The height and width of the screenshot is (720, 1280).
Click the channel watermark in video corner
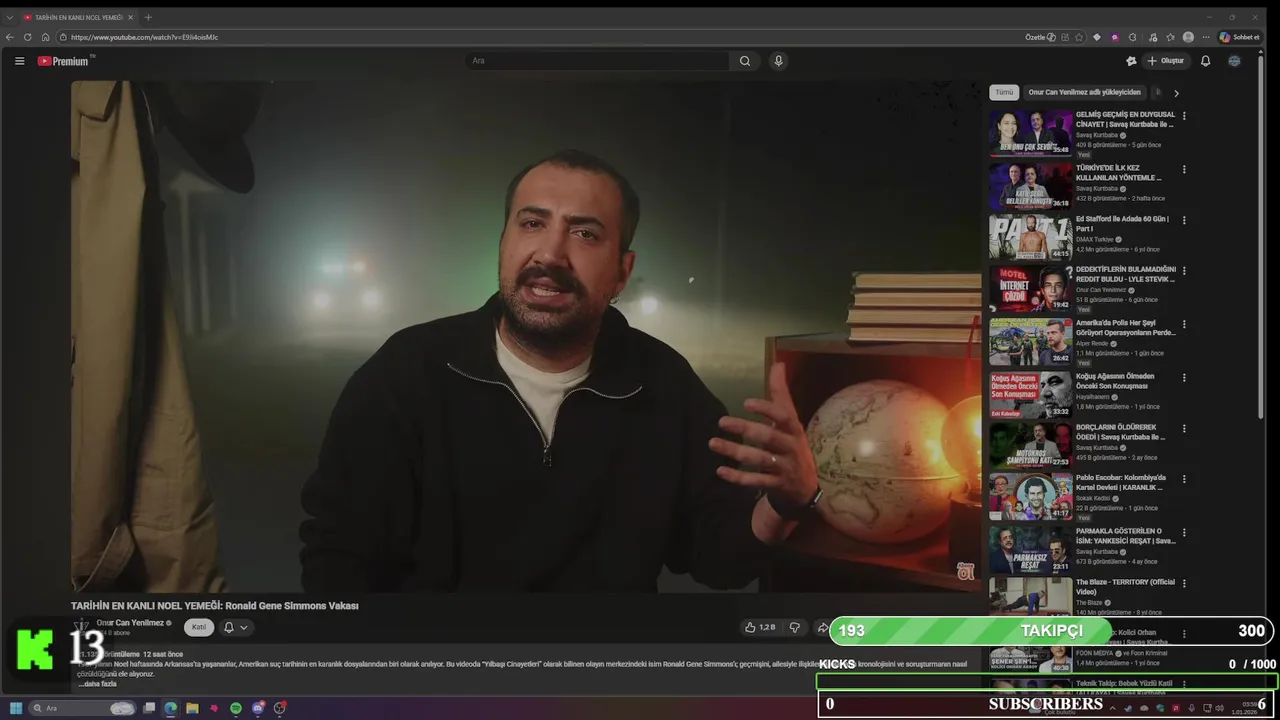[965, 571]
